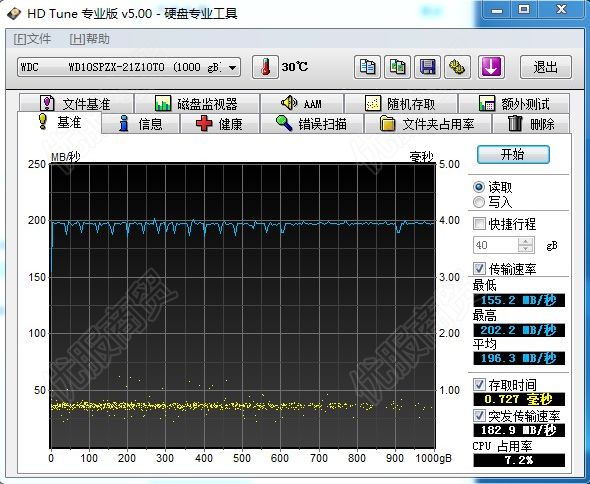Click the copy screenshot to clipboard icon
Viewport: 590px width, 484px height.
(397, 67)
